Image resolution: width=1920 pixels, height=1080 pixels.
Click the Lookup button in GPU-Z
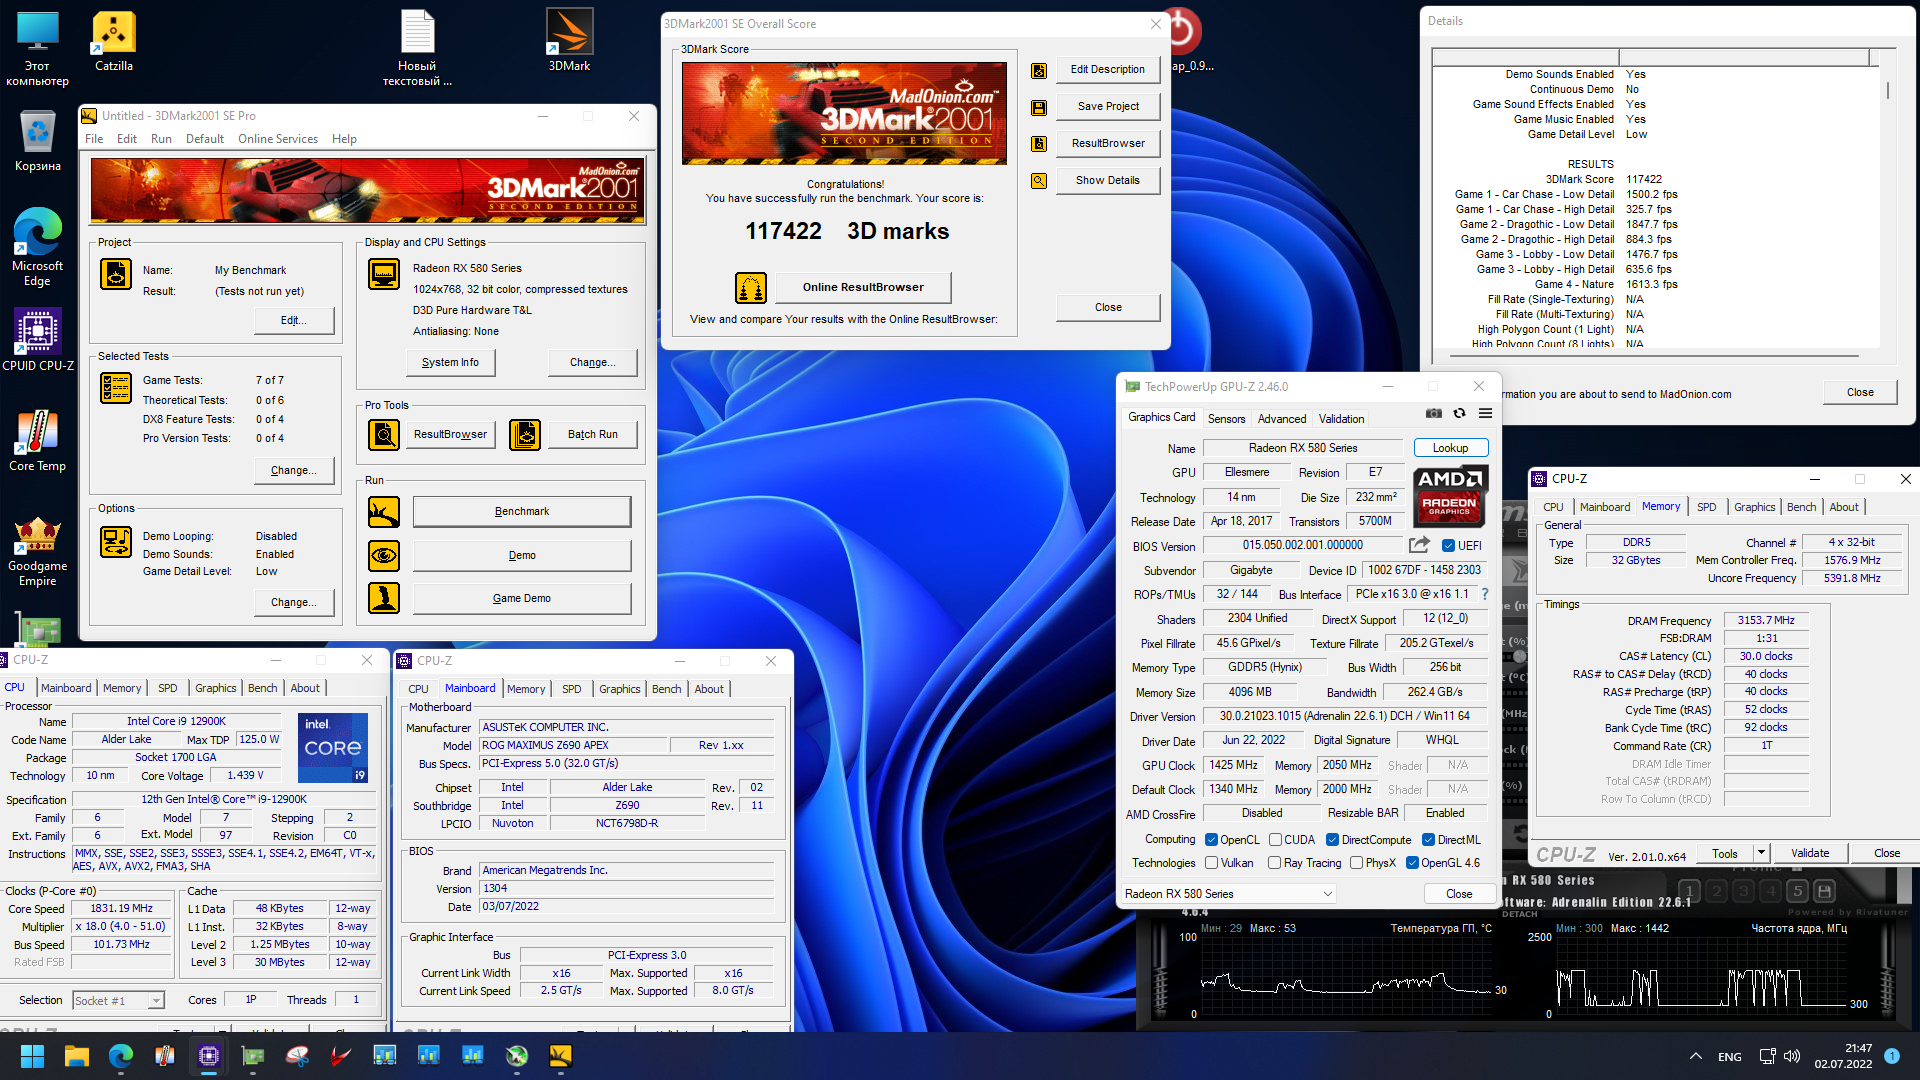coord(1450,448)
